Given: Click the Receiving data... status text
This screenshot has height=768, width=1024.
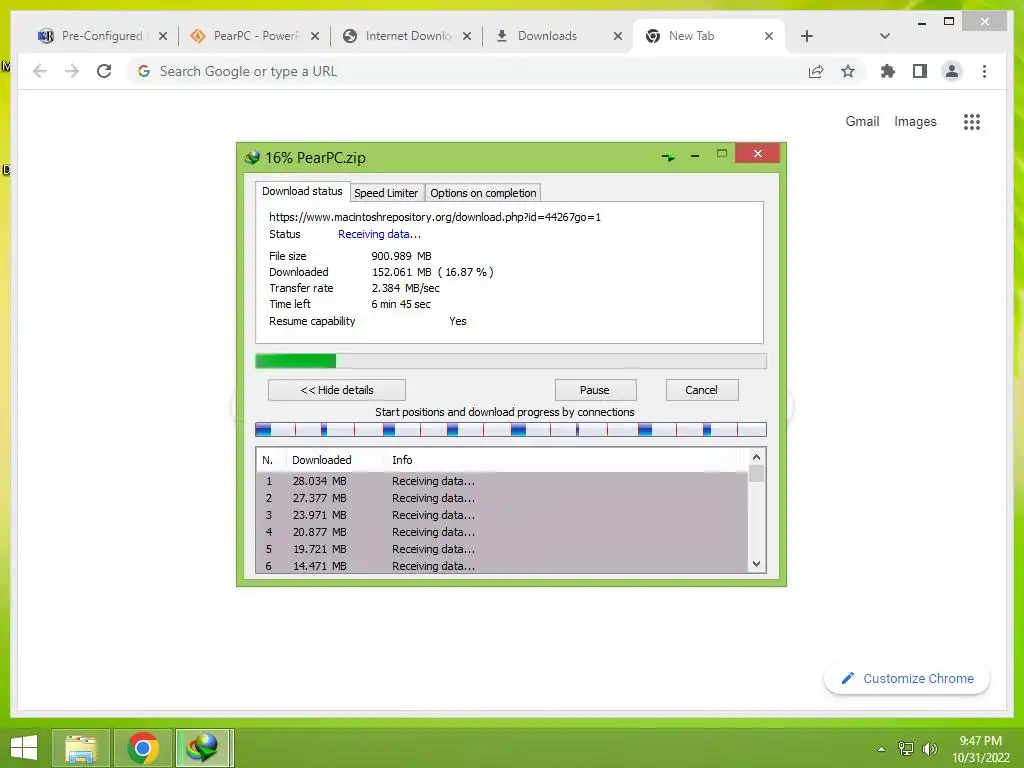Looking at the screenshot, I should tap(379, 234).
